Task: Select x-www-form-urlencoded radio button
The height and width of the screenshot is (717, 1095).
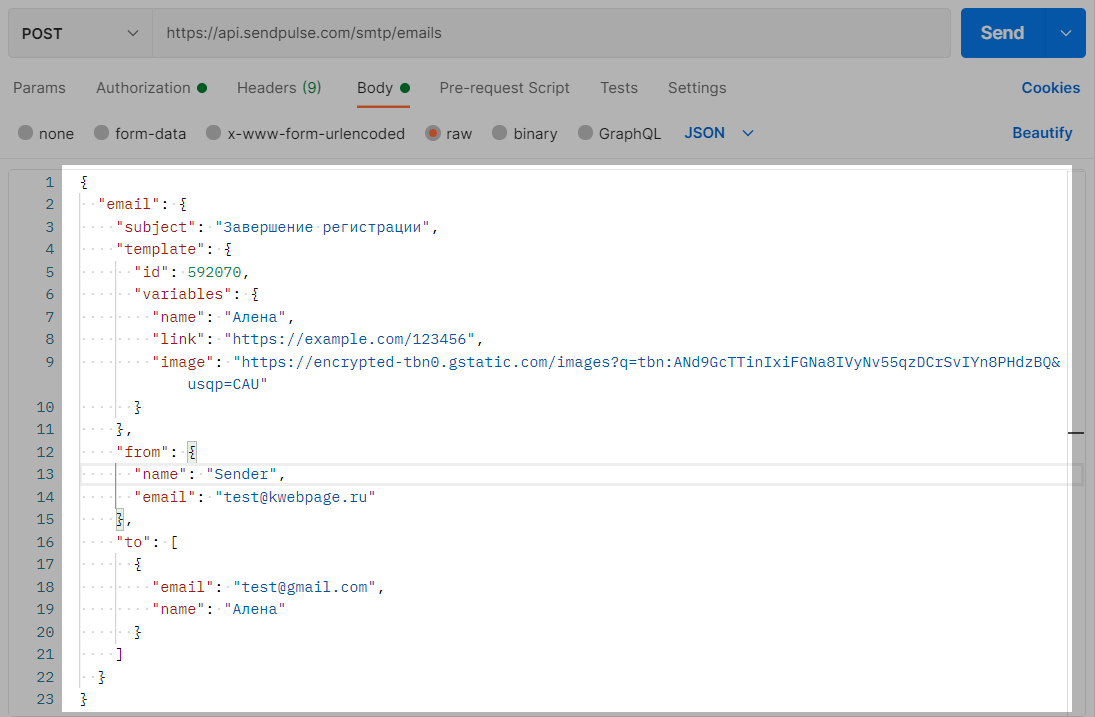Action: [x=213, y=133]
